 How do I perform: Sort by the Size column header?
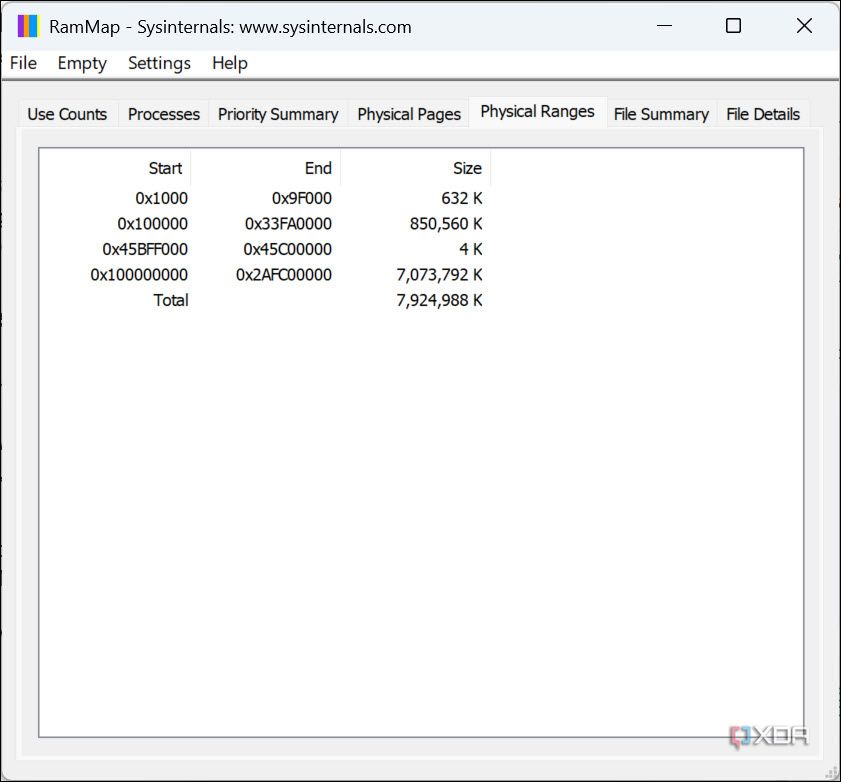(x=466, y=168)
